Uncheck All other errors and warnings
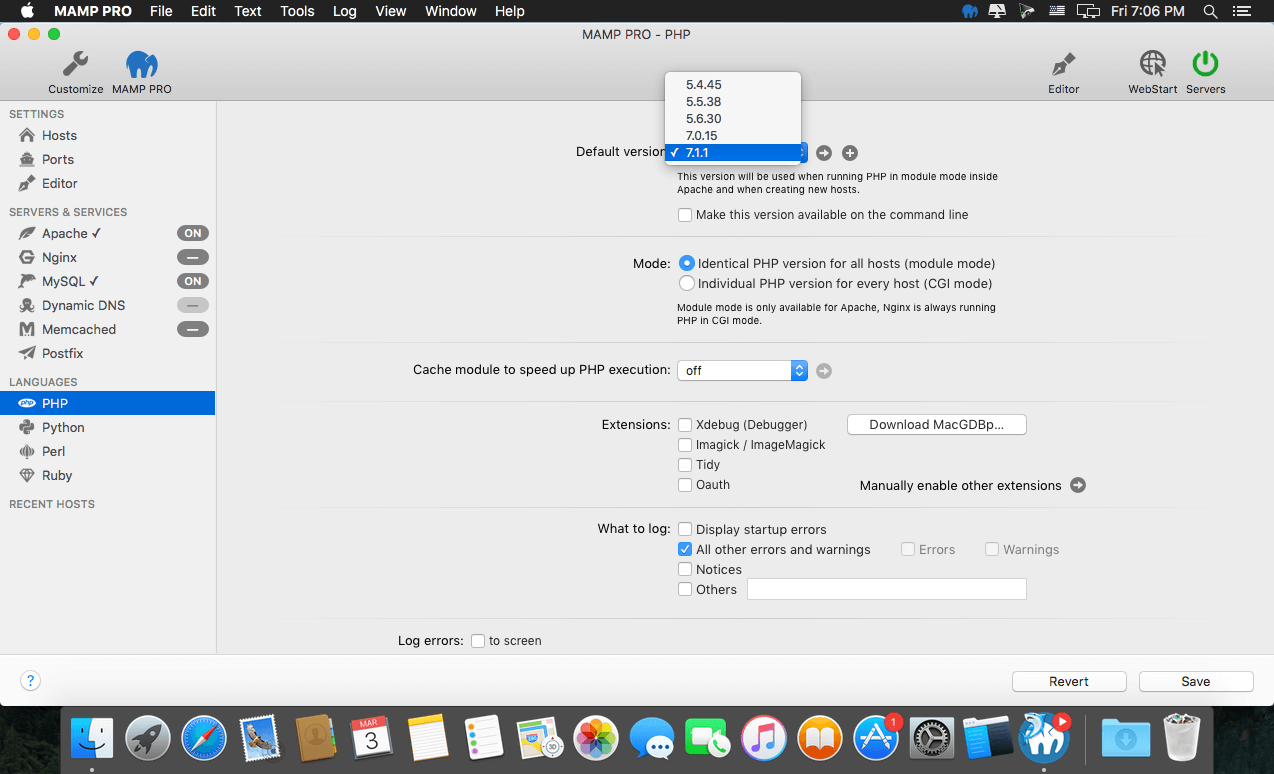The width and height of the screenshot is (1274, 774). pos(685,549)
